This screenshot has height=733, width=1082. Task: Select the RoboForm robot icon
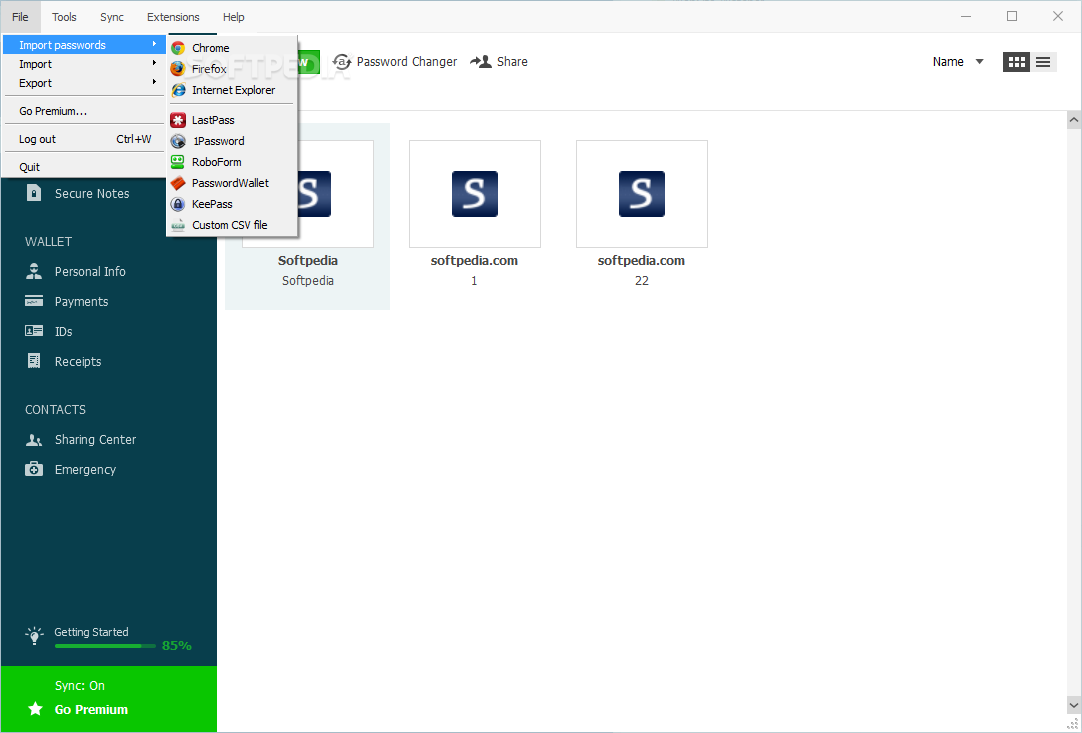(x=178, y=162)
